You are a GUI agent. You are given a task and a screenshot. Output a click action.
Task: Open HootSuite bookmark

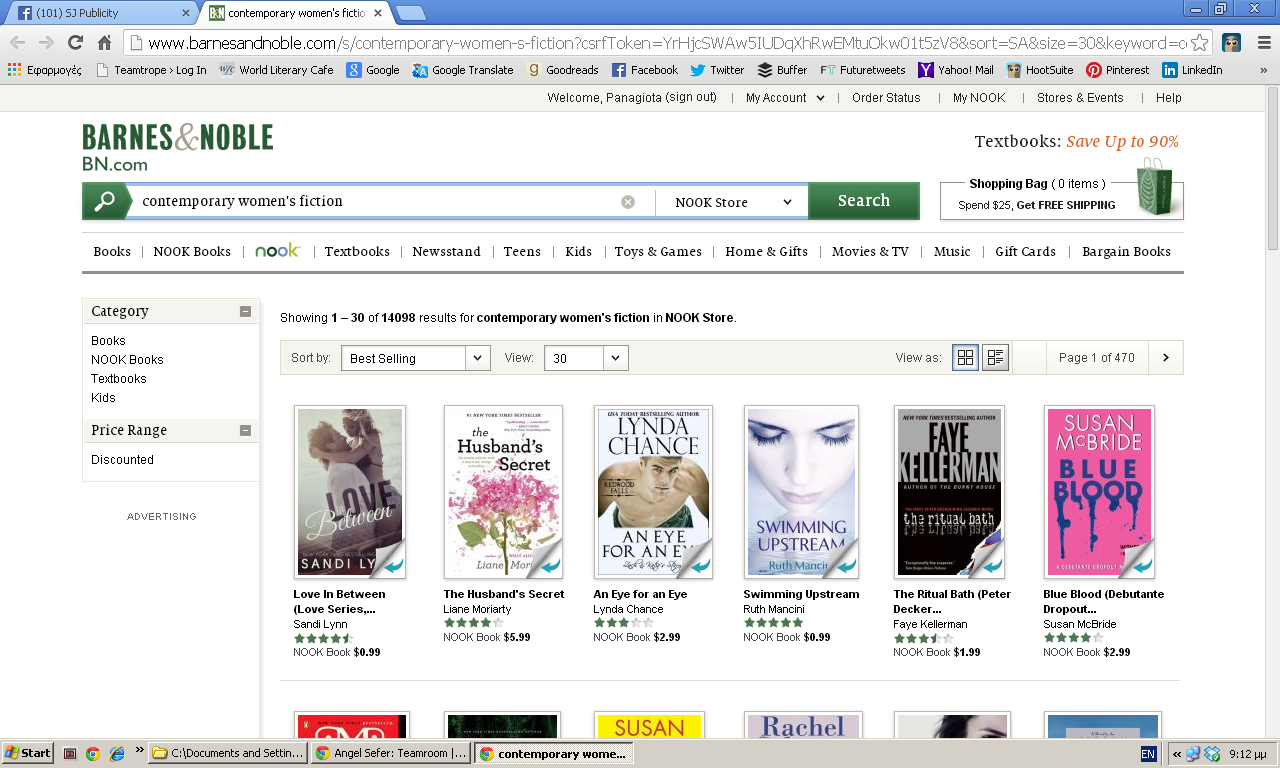(1040, 70)
